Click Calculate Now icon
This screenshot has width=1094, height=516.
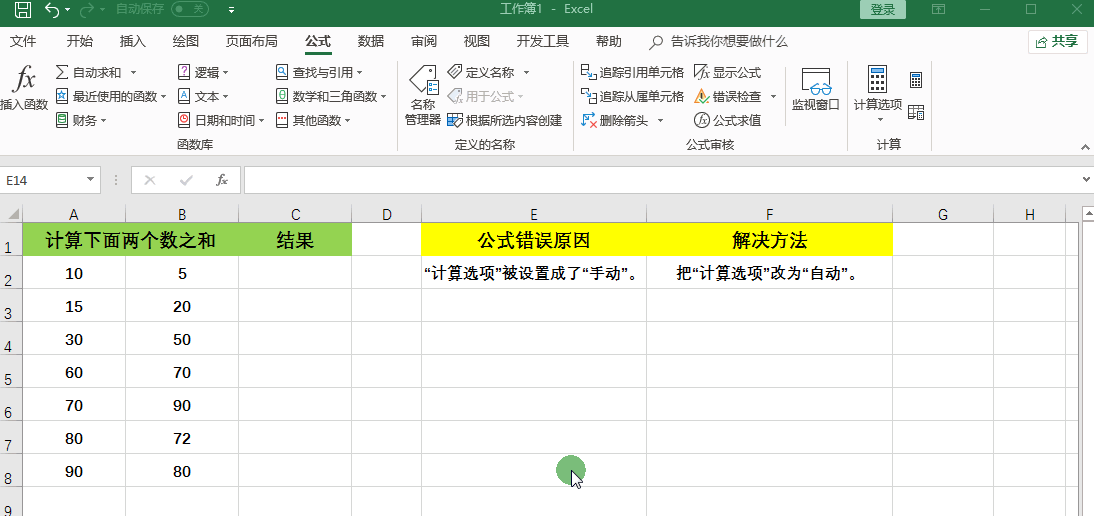tap(916, 80)
